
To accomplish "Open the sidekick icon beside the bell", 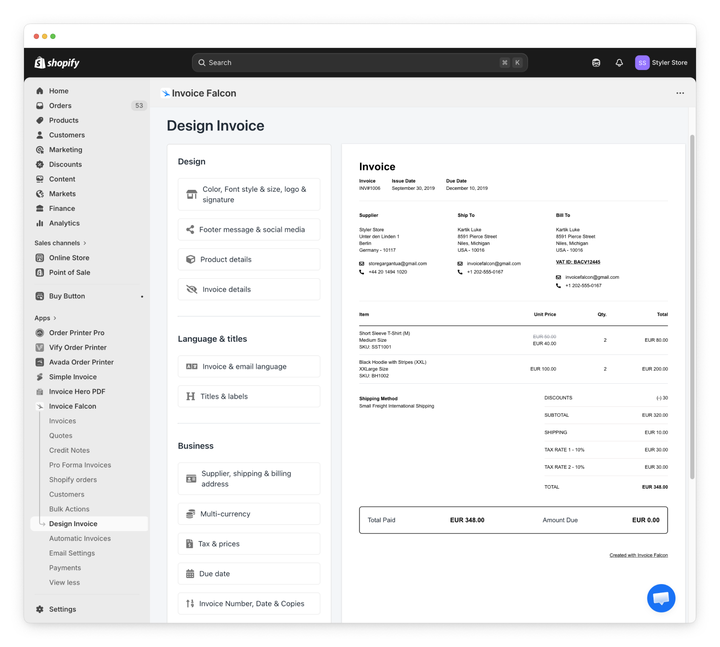I will (x=596, y=63).
